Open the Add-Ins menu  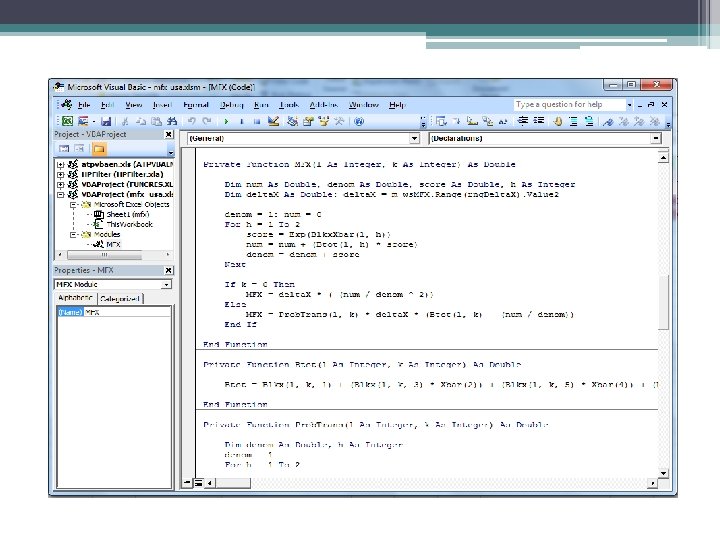[x=324, y=105]
